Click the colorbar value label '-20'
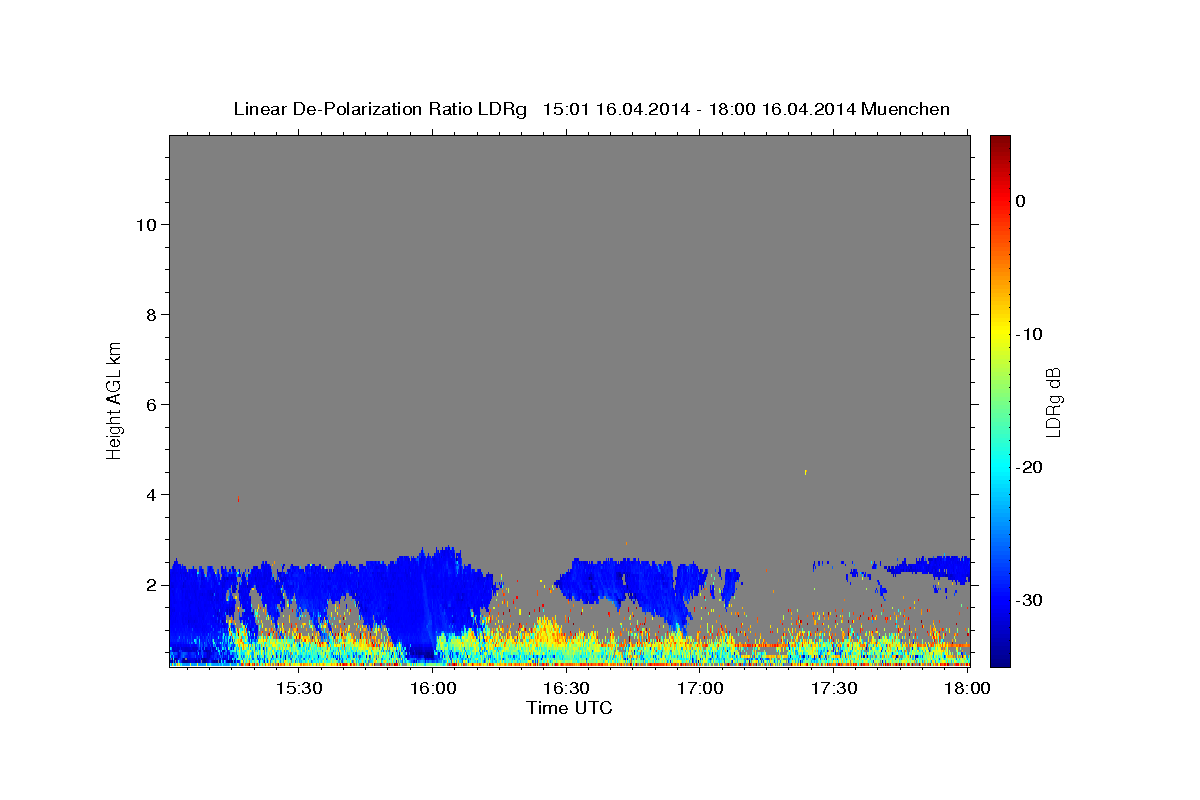The image size is (1200, 800). pos(1029,467)
